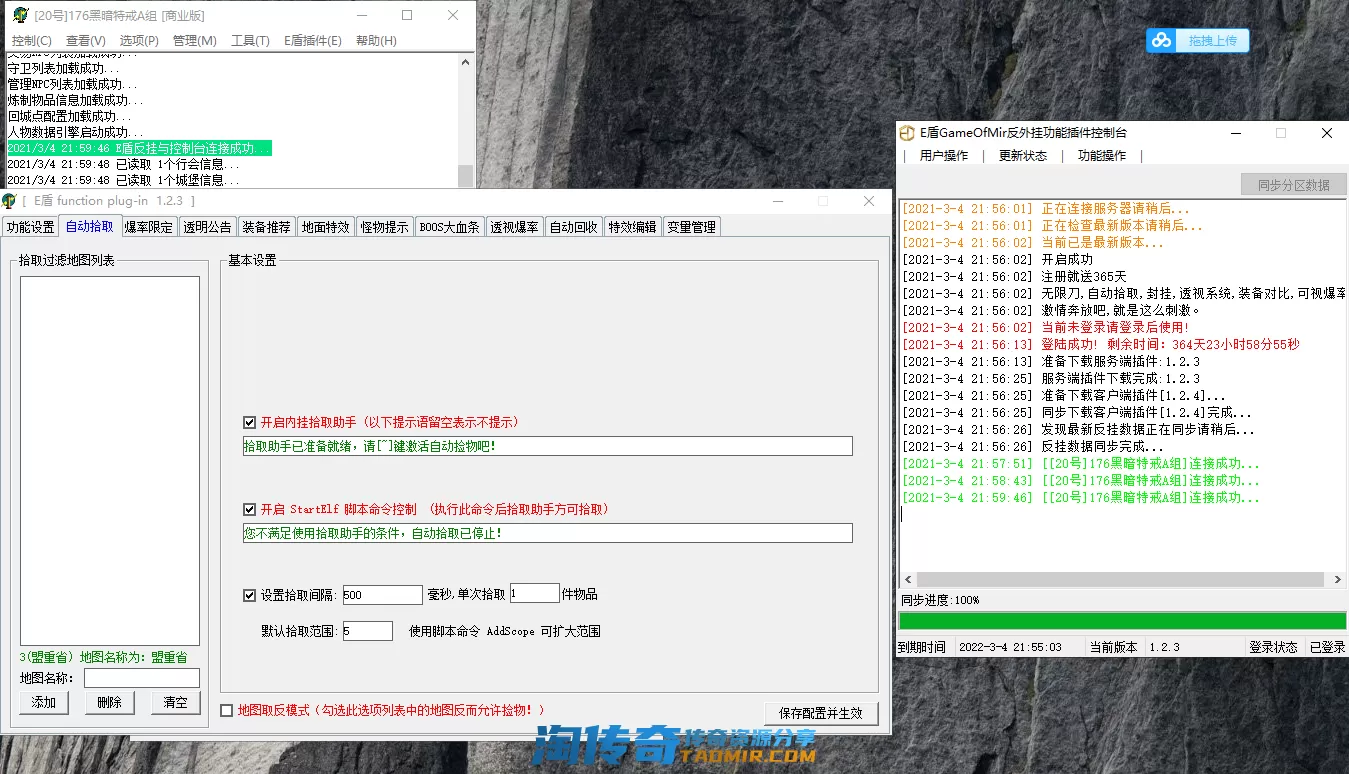1349x774 pixels.
Task: Switch to the 自动回收 tab
Action: click(x=574, y=227)
